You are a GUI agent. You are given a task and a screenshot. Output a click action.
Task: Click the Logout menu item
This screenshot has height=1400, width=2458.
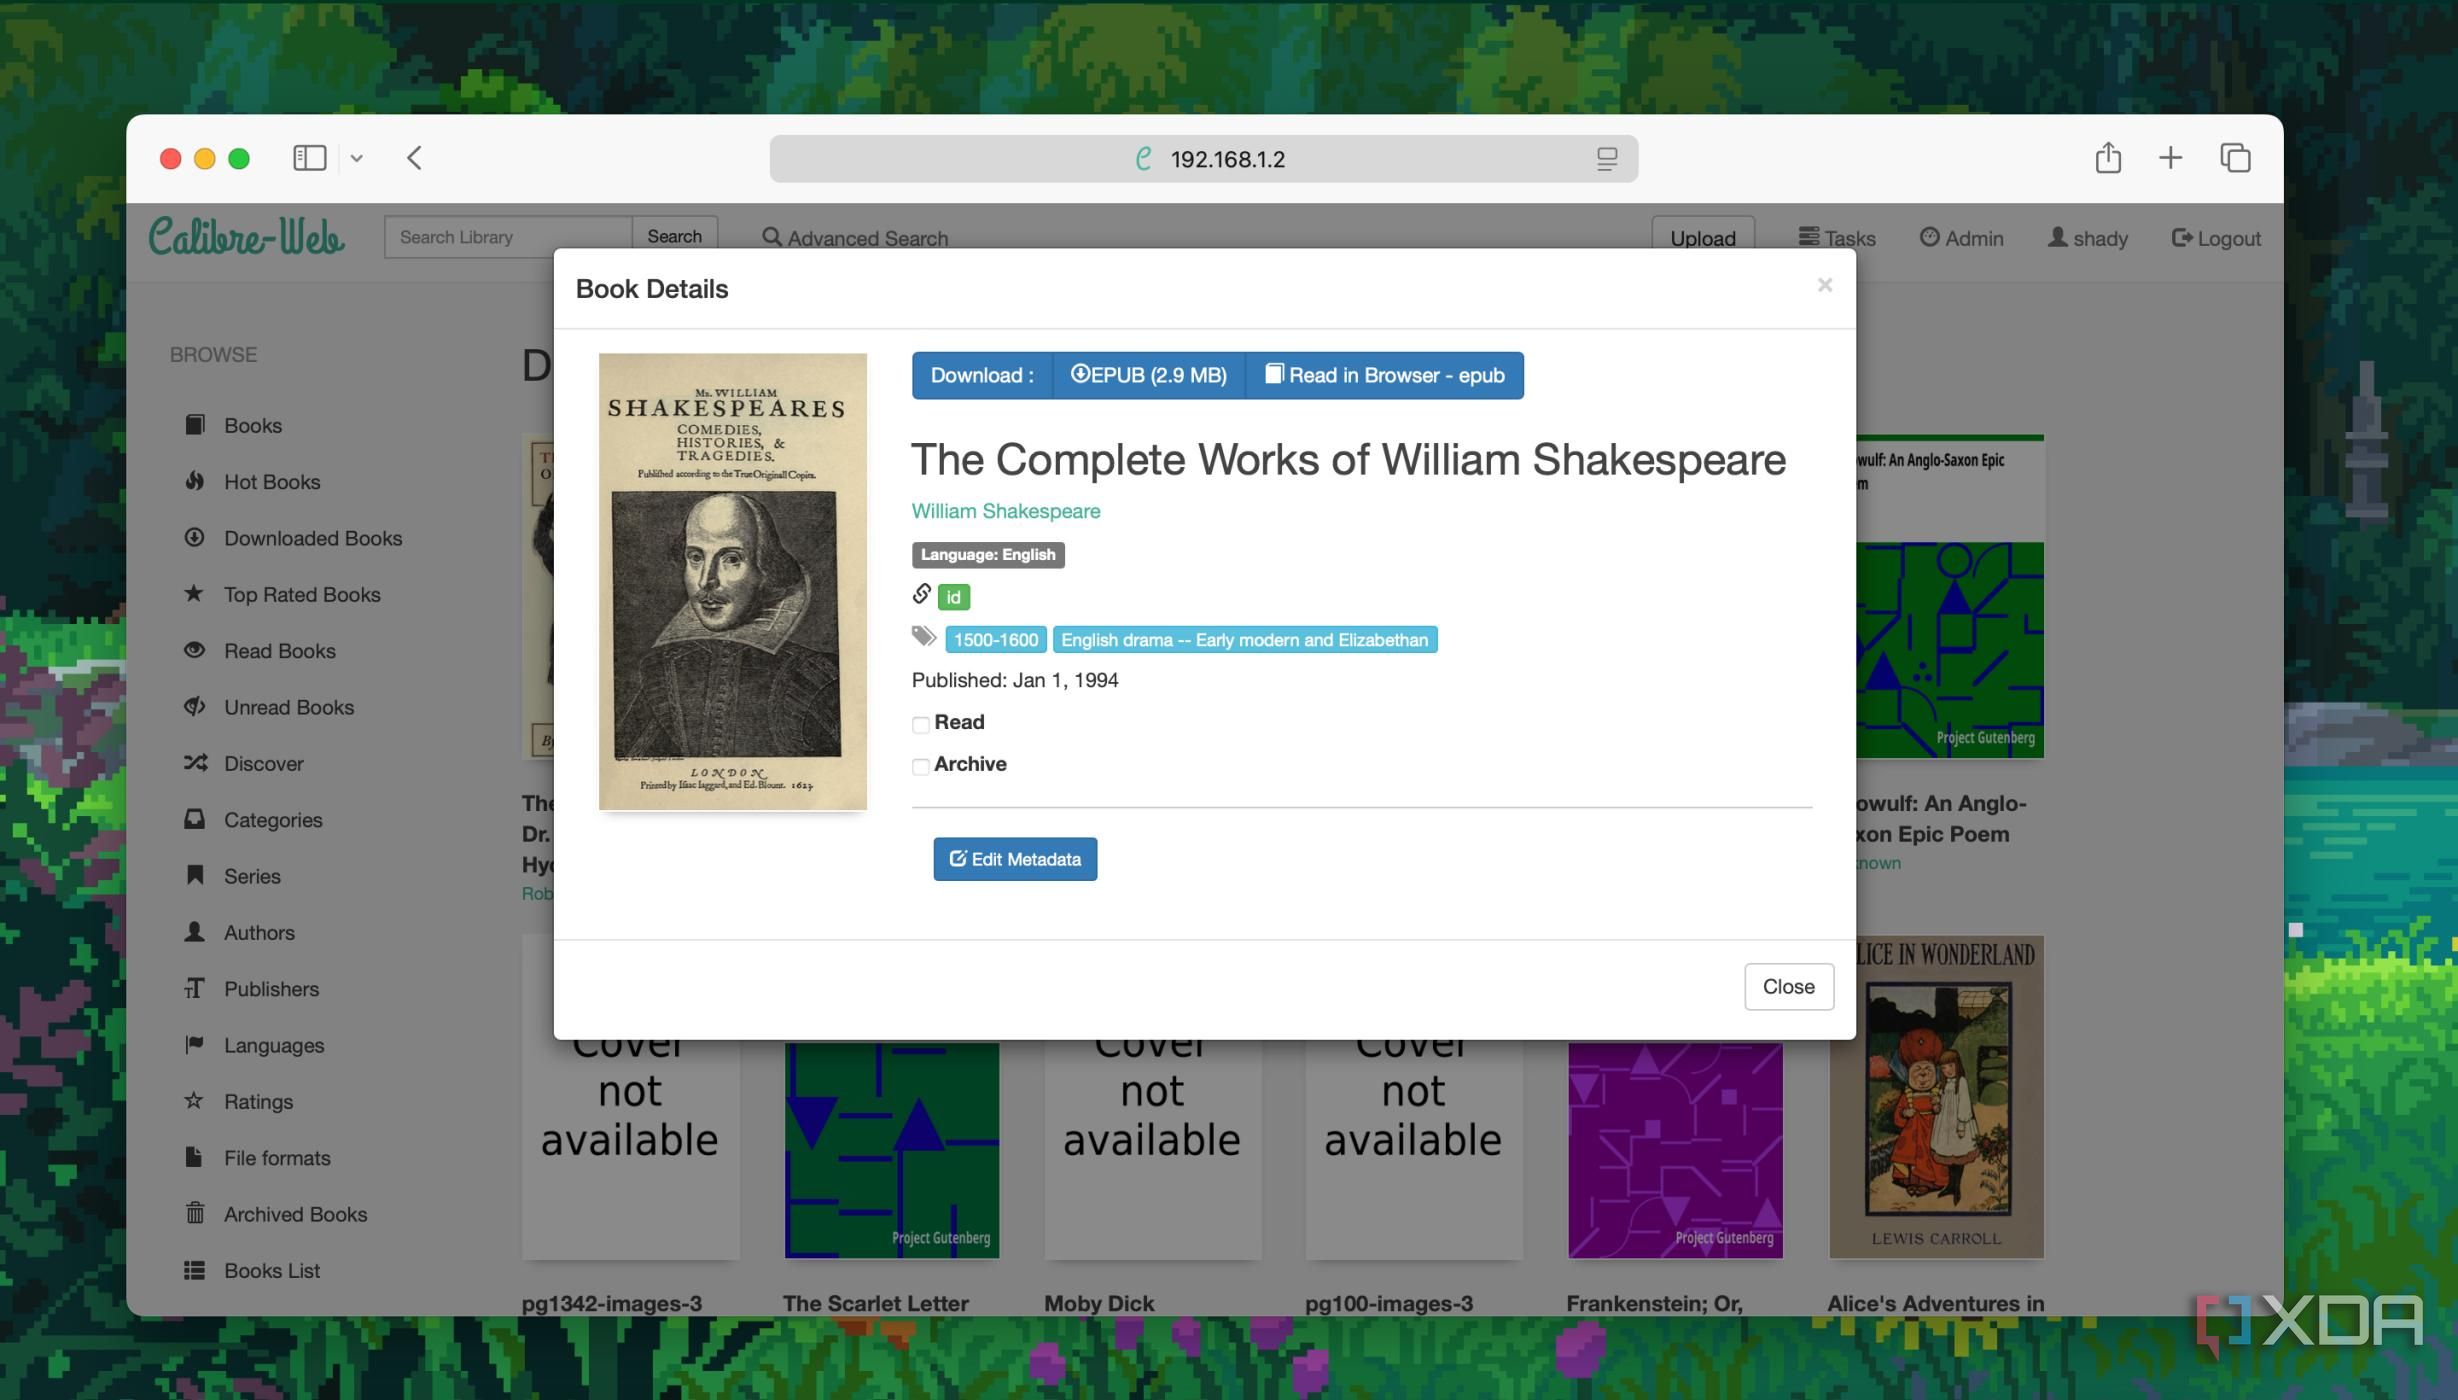click(x=2216, y=238)
